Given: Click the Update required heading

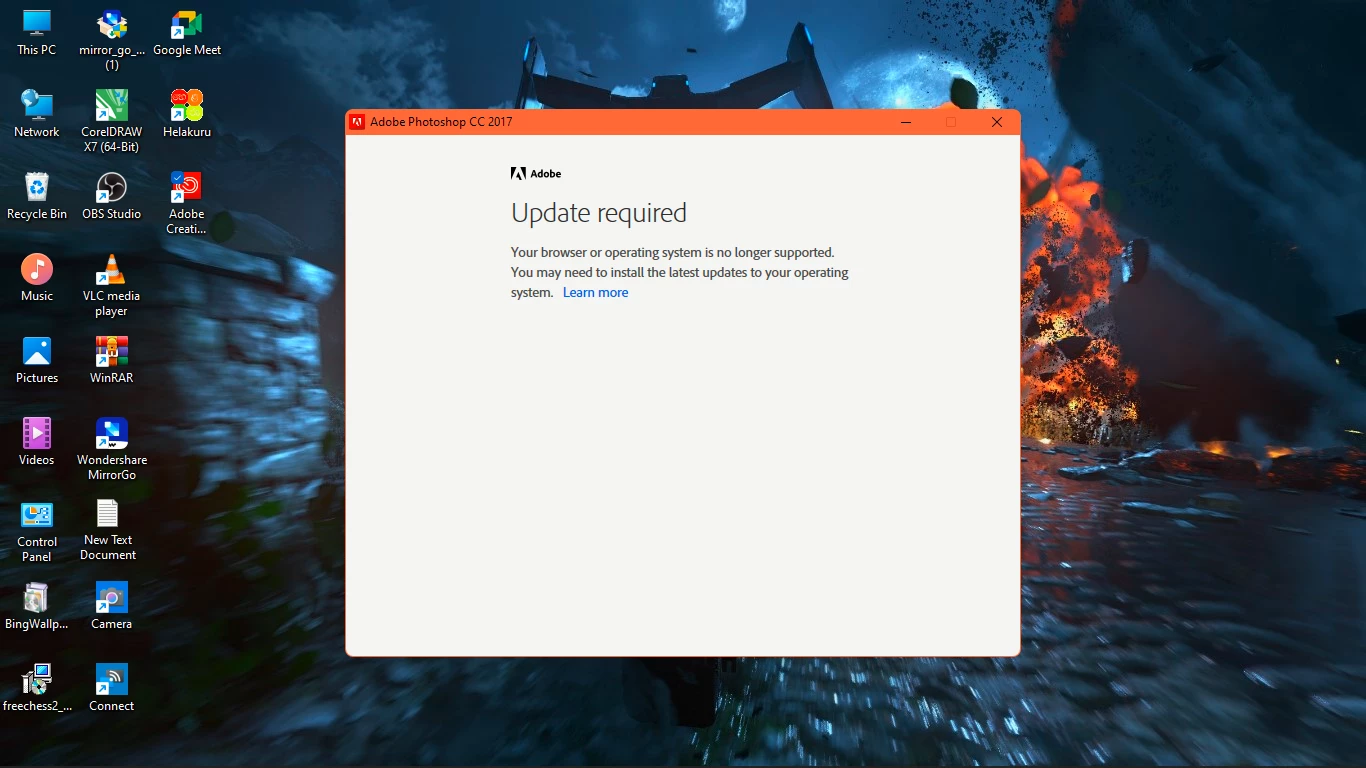Looking at the screenshot, I should 599,213.
